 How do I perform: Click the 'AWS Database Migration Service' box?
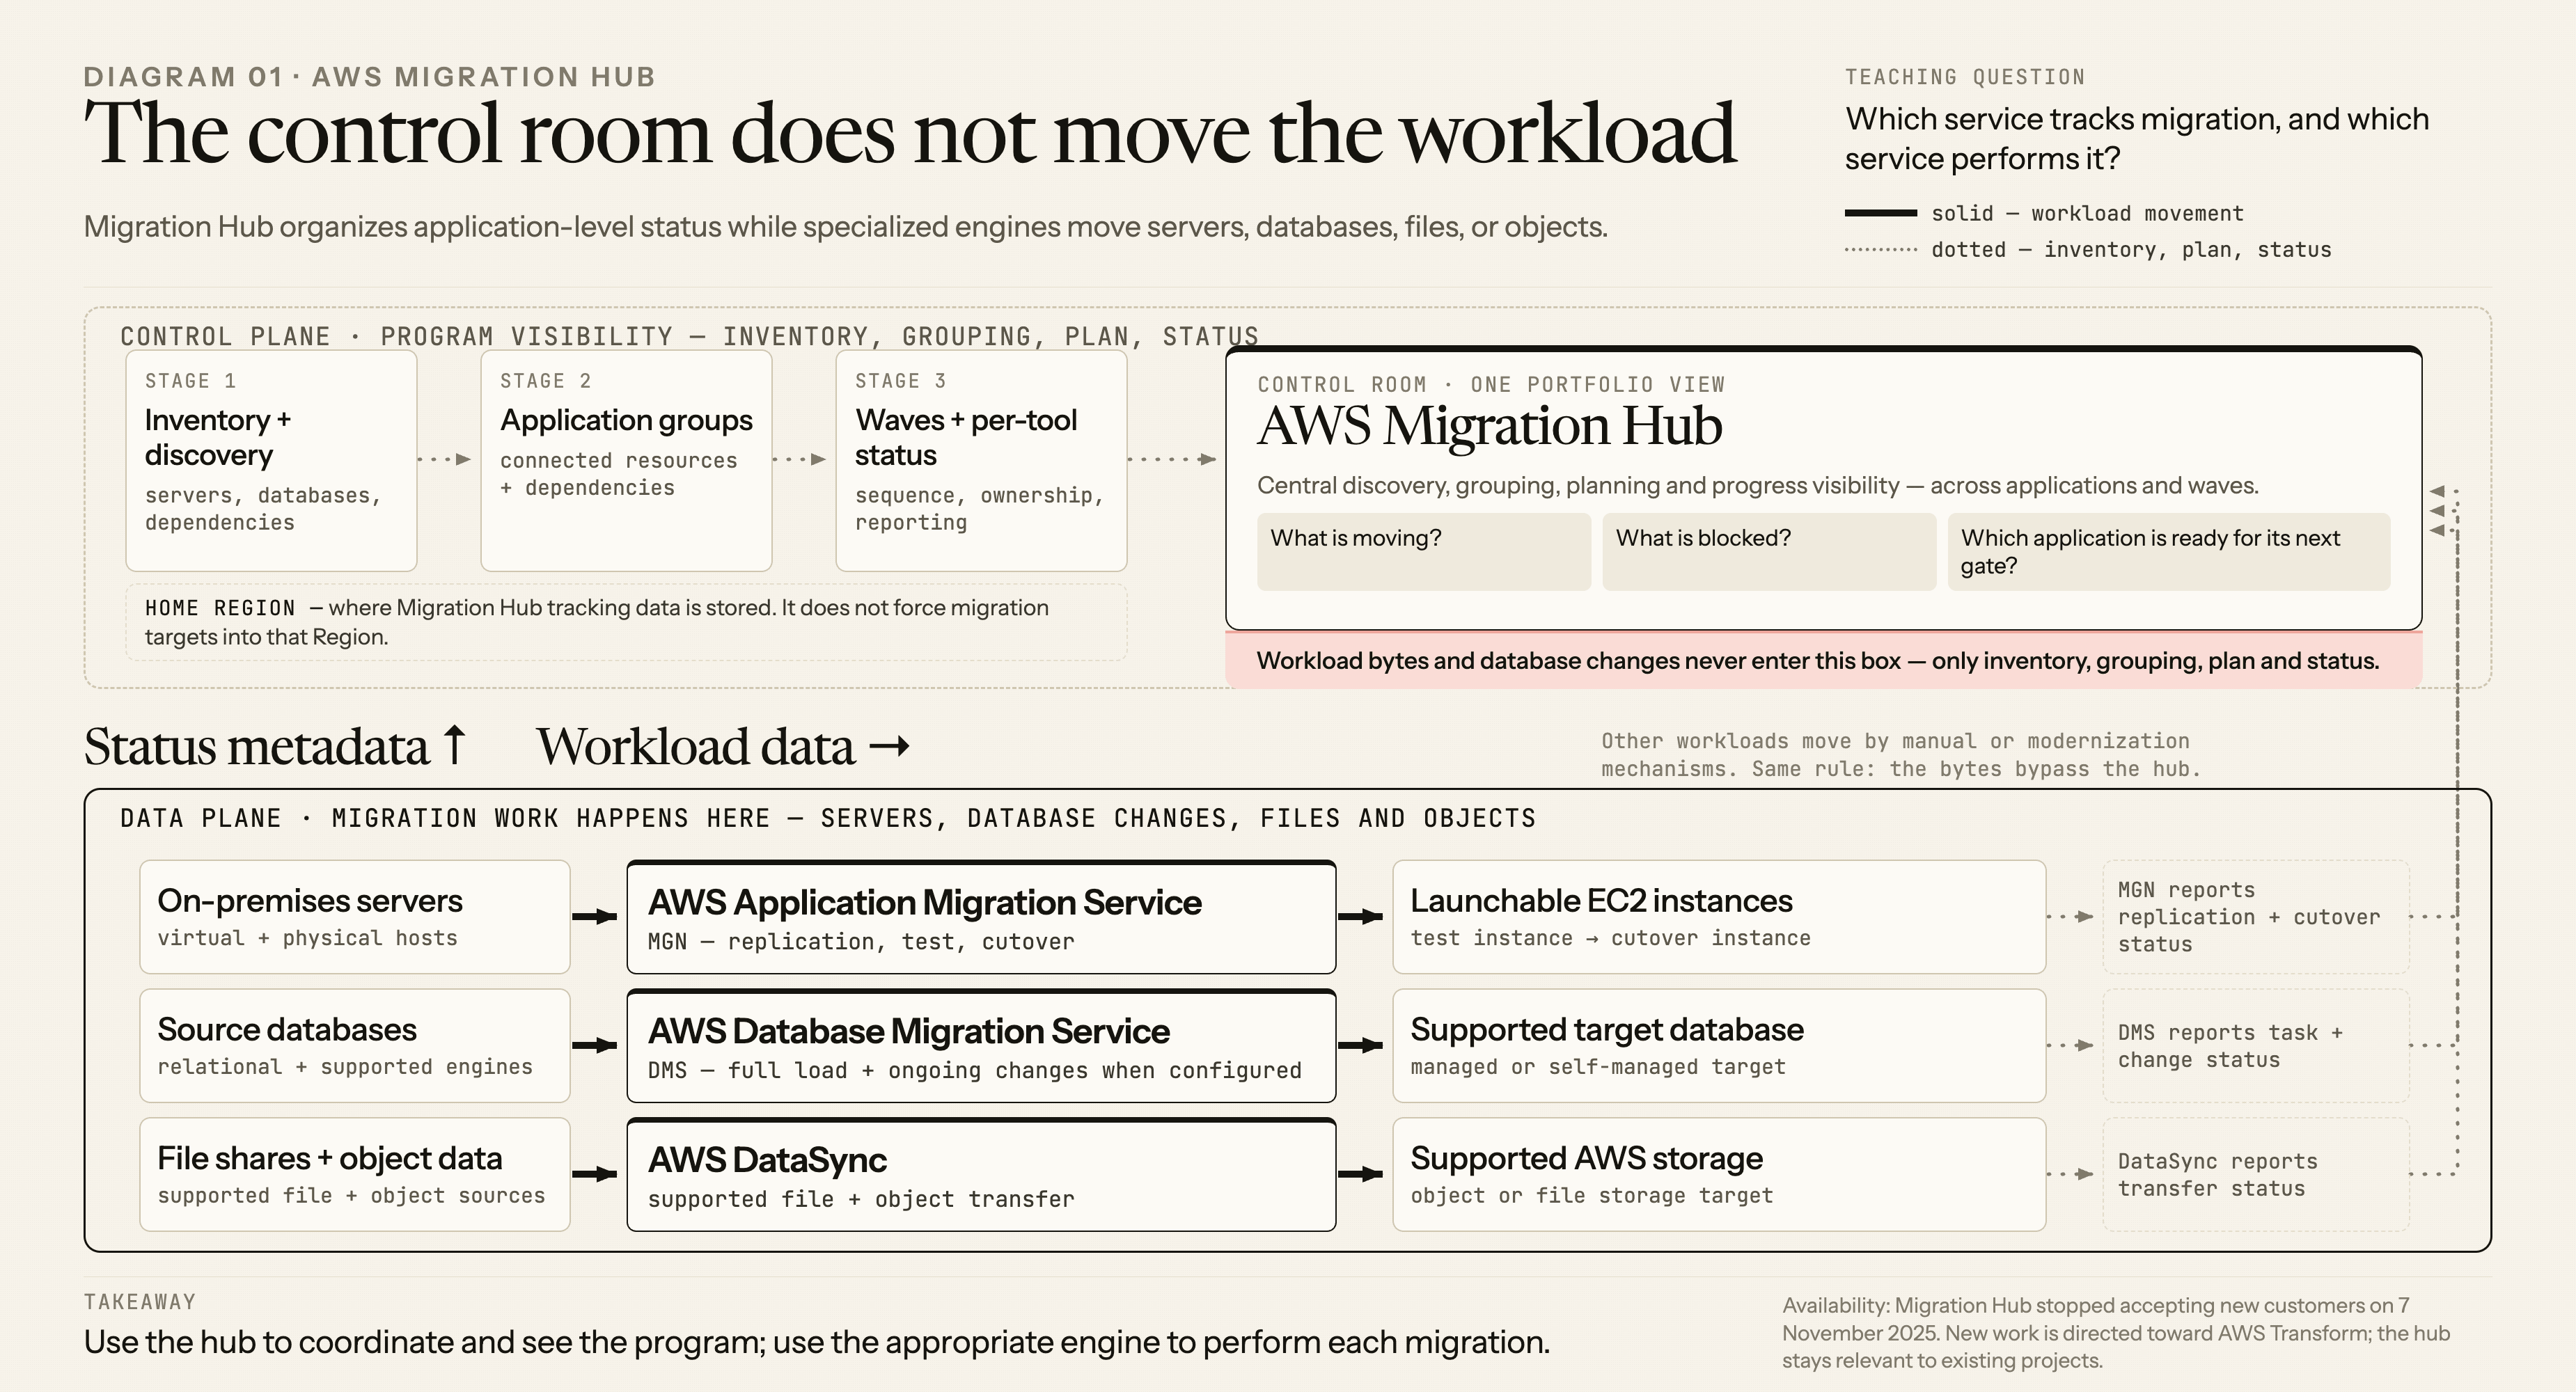coord(981,1046)
